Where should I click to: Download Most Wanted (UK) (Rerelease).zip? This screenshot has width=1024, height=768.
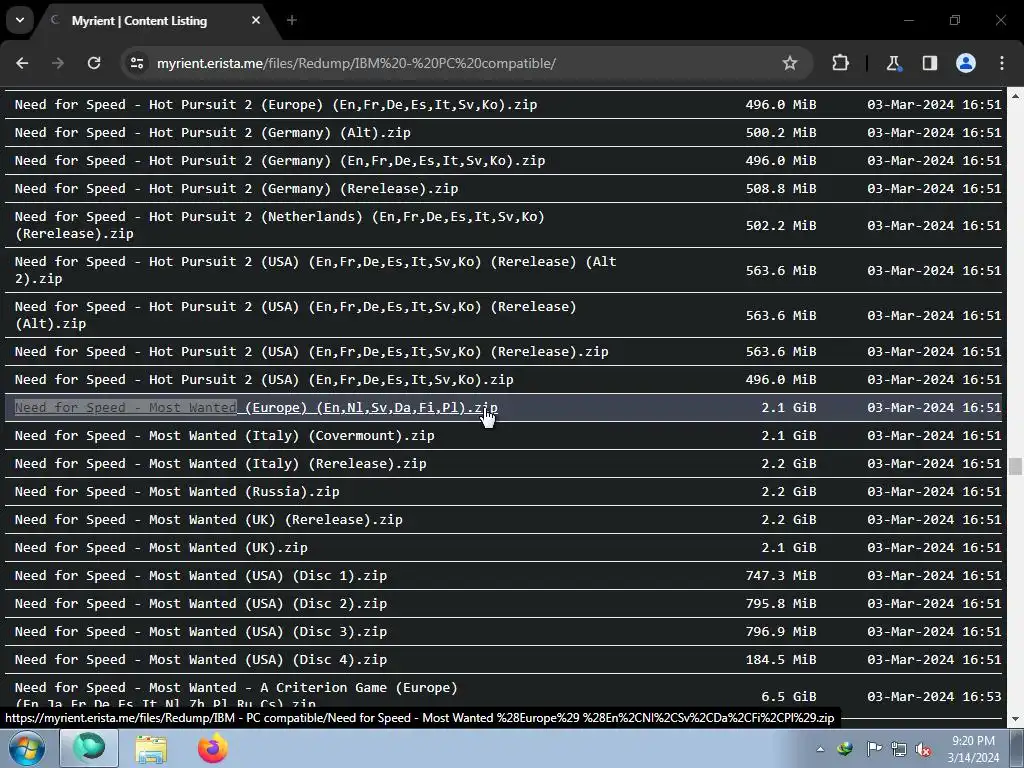[x=208, y=520]
